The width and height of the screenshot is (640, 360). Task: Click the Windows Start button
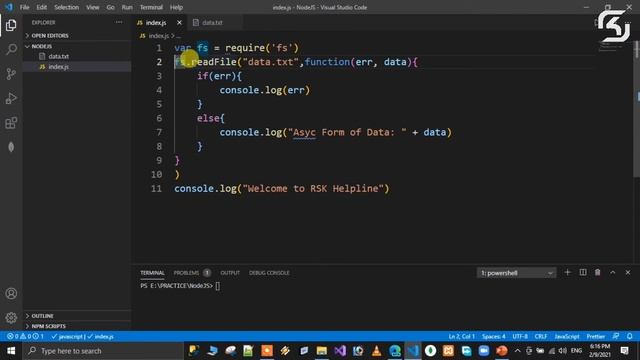(11, 351)
